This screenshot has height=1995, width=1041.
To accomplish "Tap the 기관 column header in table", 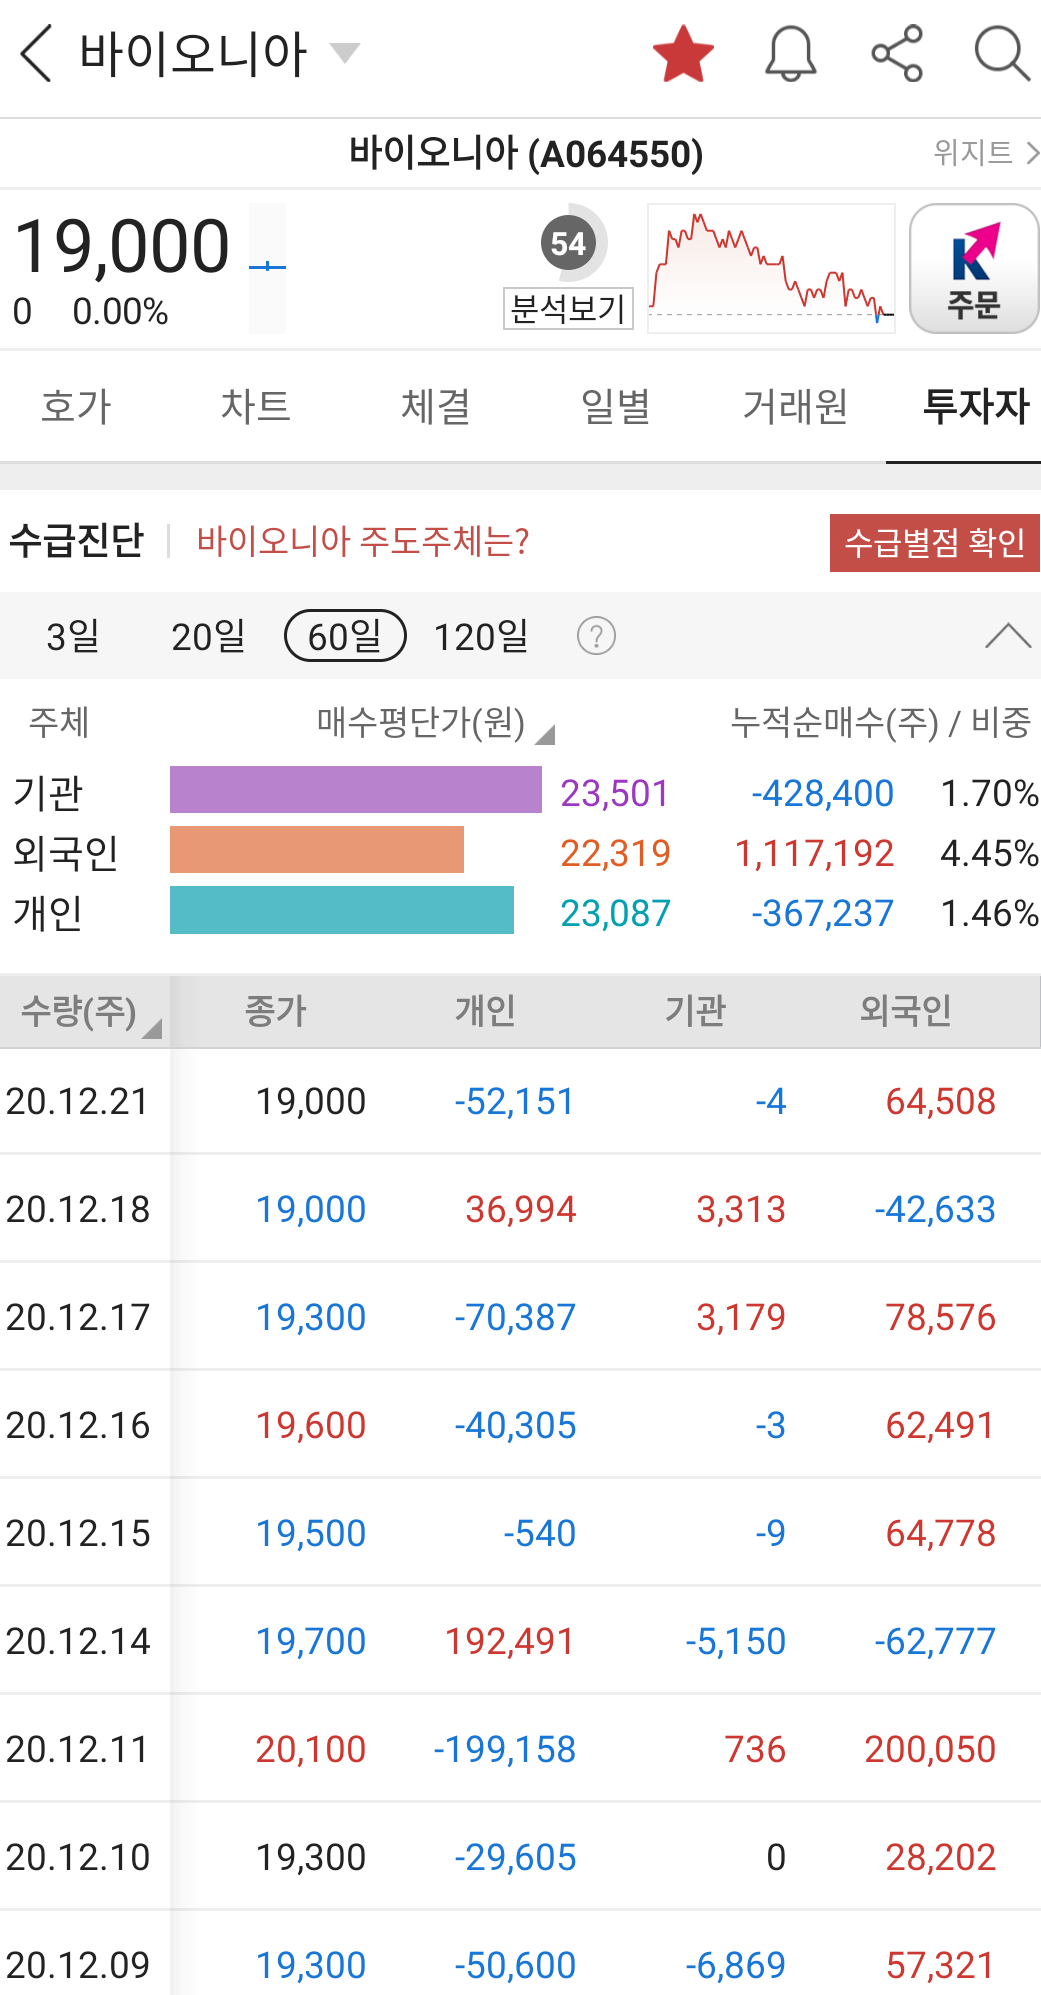I will click(696, 1011).
